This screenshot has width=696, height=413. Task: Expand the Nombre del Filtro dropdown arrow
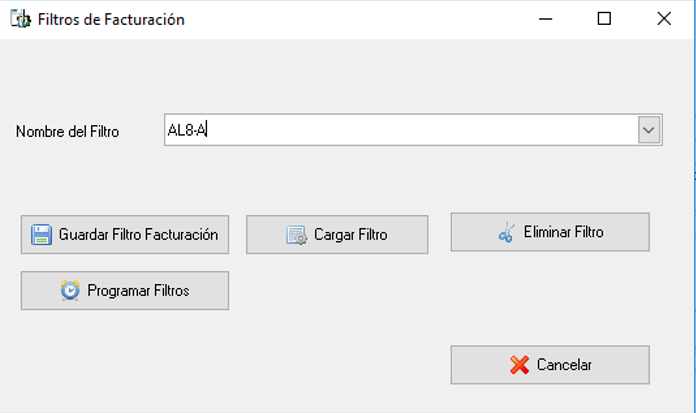pos(649,130)
